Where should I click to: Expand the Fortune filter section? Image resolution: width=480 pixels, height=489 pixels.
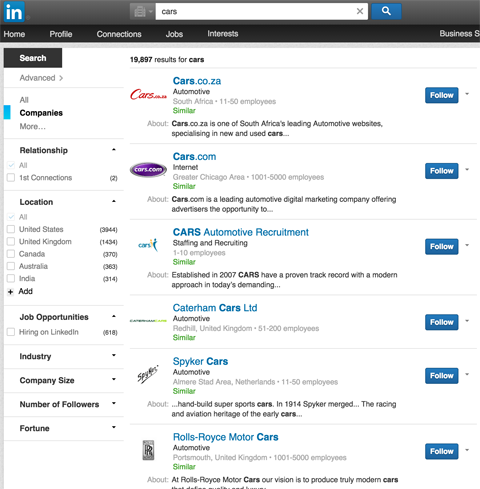coord(114,427)
